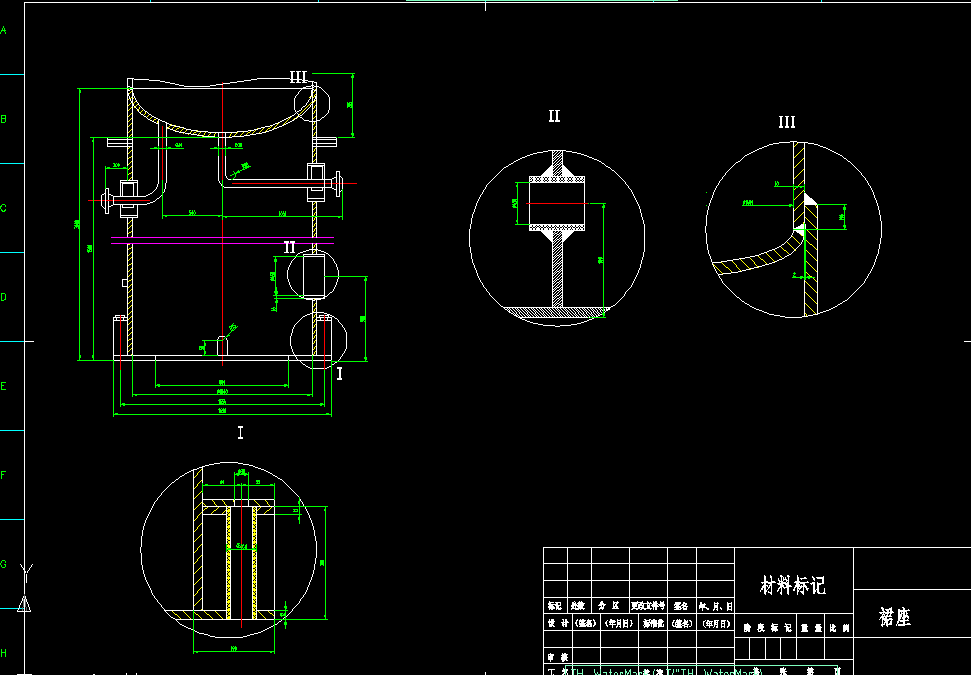Click zone letter A on the drawing border
This screenshot has width=971, height=675.
[x=4, y=30]
